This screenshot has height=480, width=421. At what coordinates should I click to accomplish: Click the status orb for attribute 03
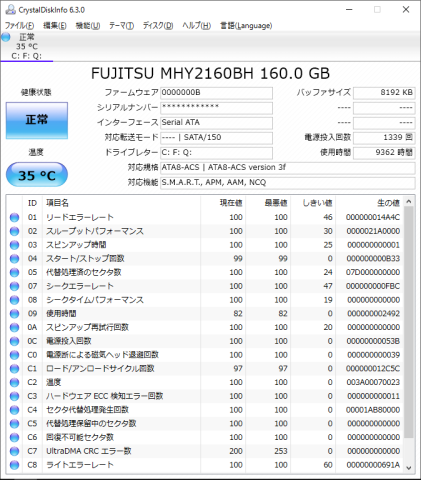click(x=14, y=245)
